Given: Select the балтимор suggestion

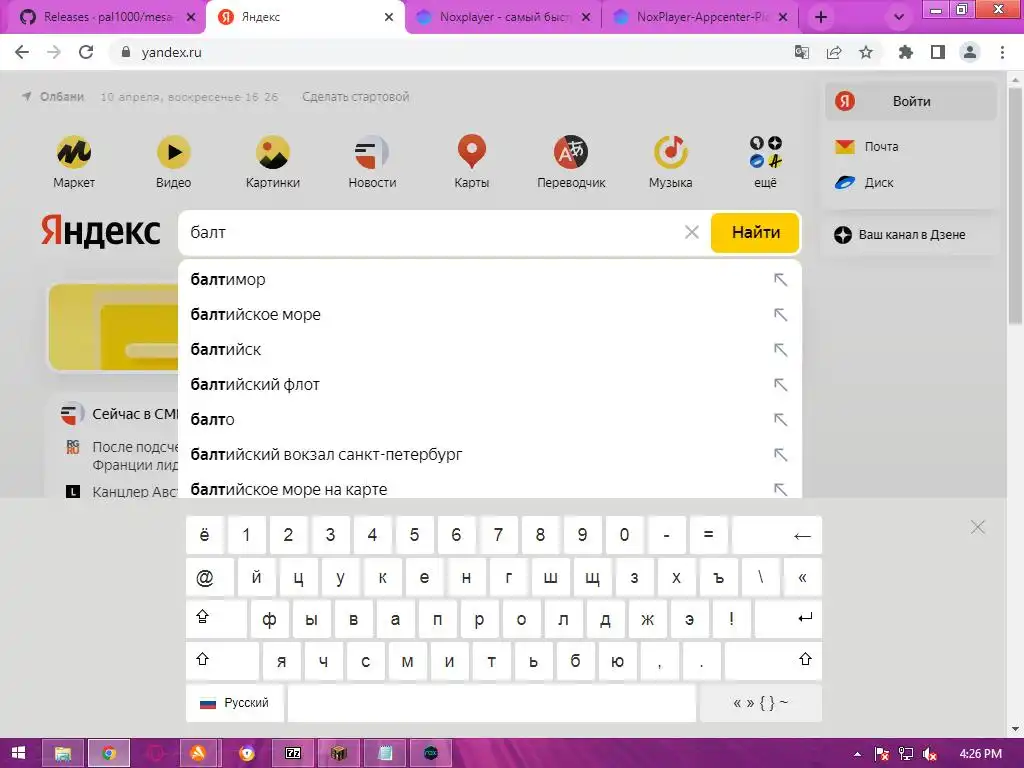Looking at the screenshot, I should tap(489, 280).
